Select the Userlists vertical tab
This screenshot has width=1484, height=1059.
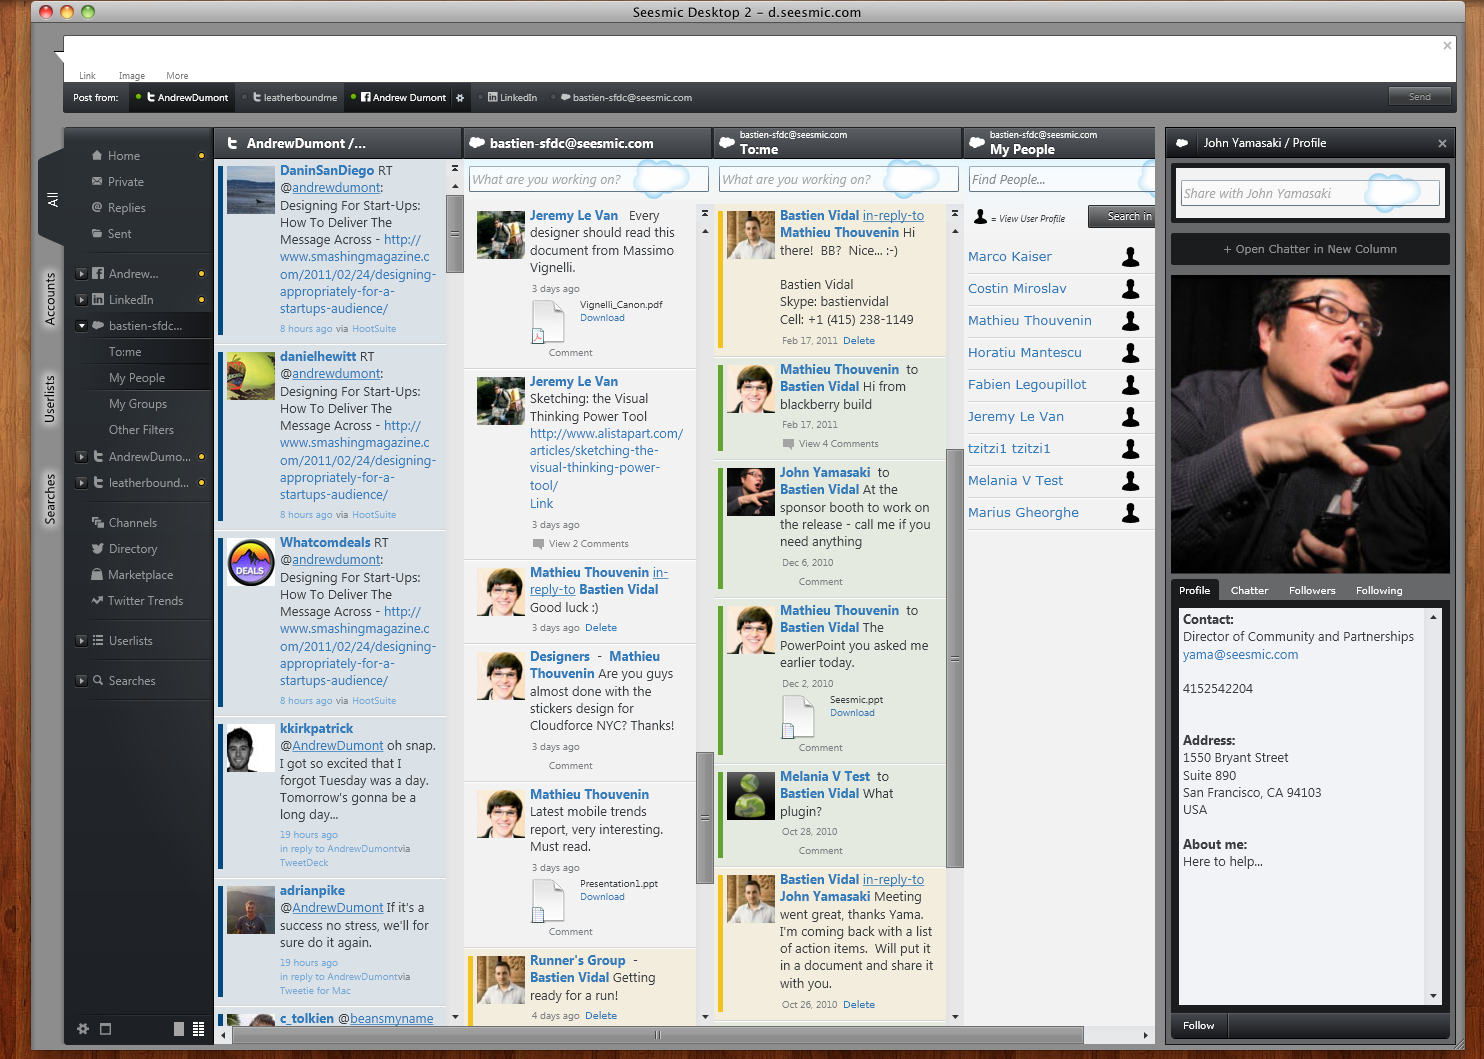point(51,399)
